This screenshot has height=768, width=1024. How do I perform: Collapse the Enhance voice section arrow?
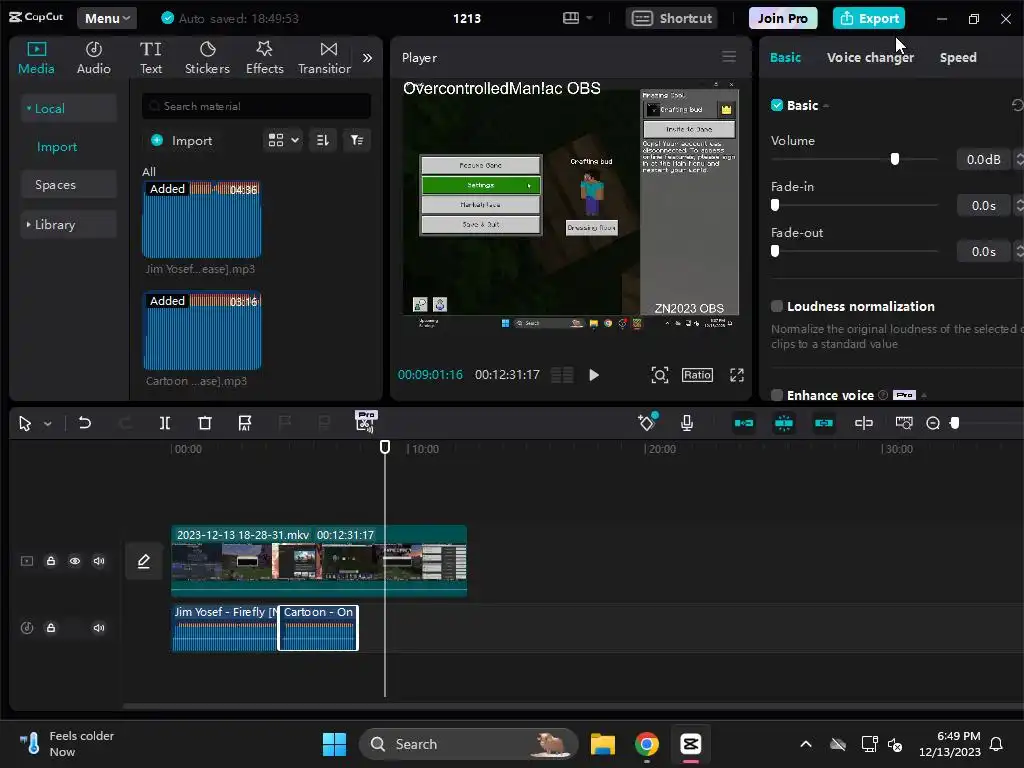pyautogui.click(x=924, y=396)
